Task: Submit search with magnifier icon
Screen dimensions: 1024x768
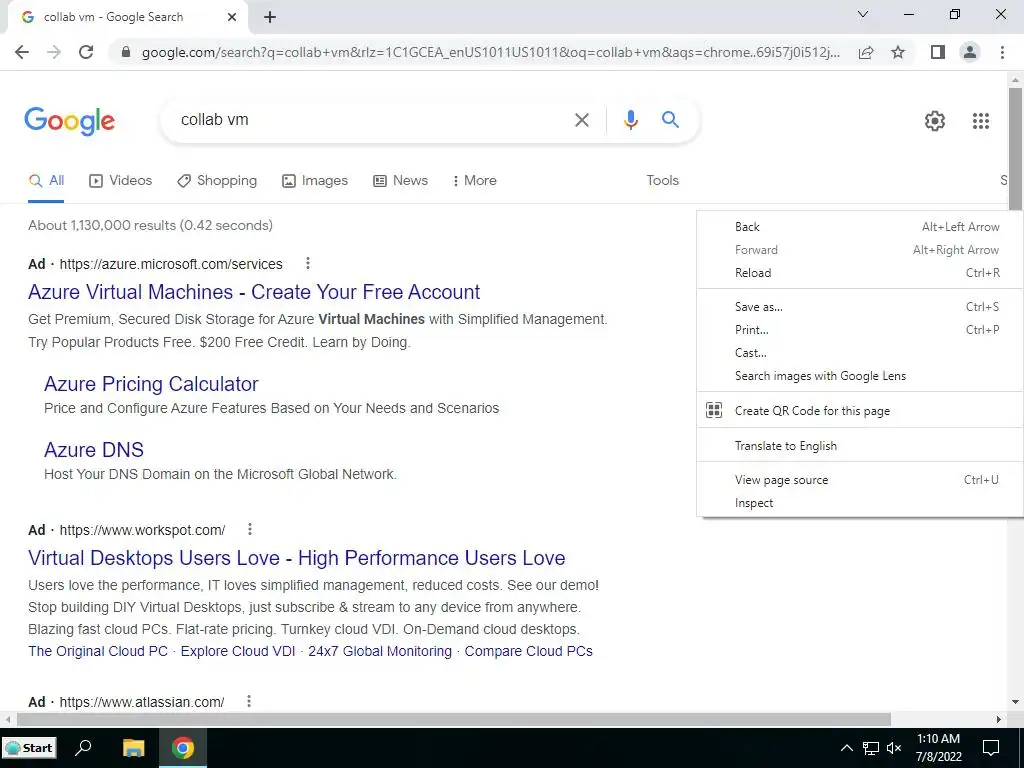Action: (x=670, y=120)
